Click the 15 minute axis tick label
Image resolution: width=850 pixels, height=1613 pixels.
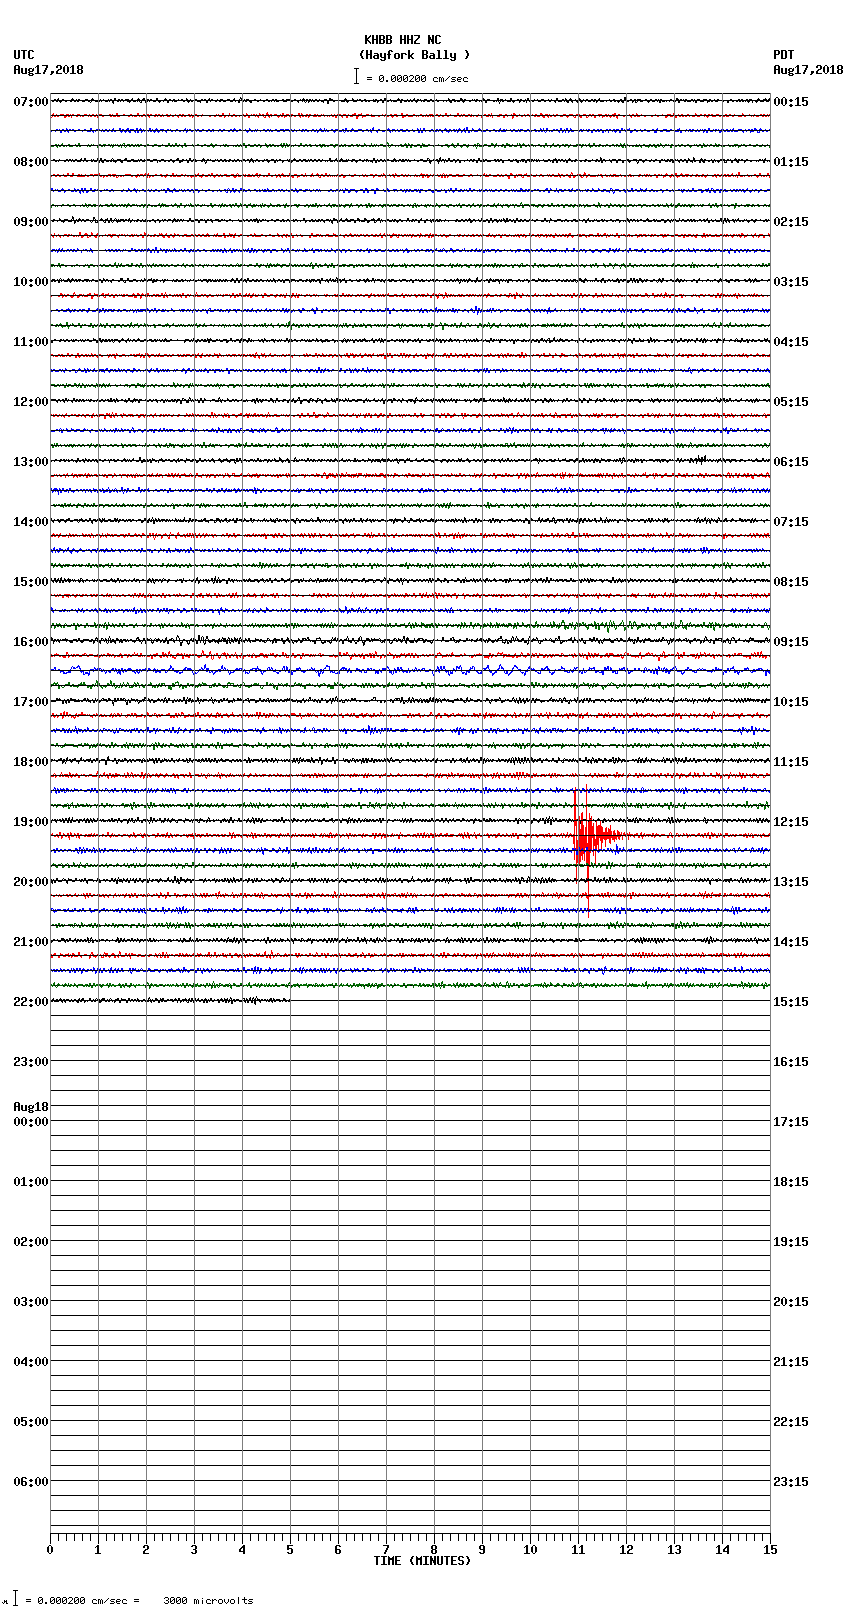tap(770, 1550)
